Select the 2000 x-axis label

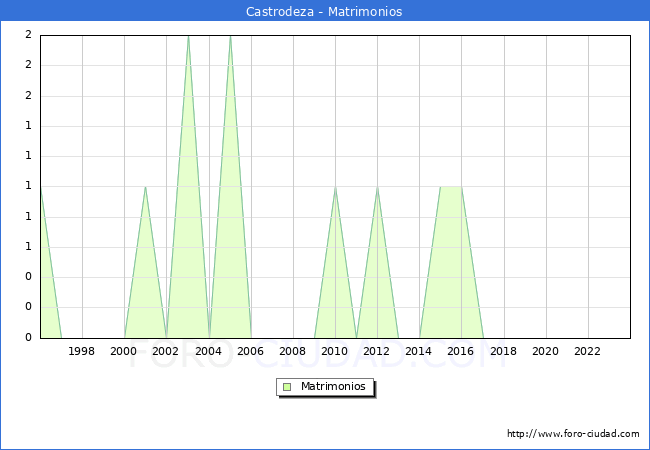124,352
